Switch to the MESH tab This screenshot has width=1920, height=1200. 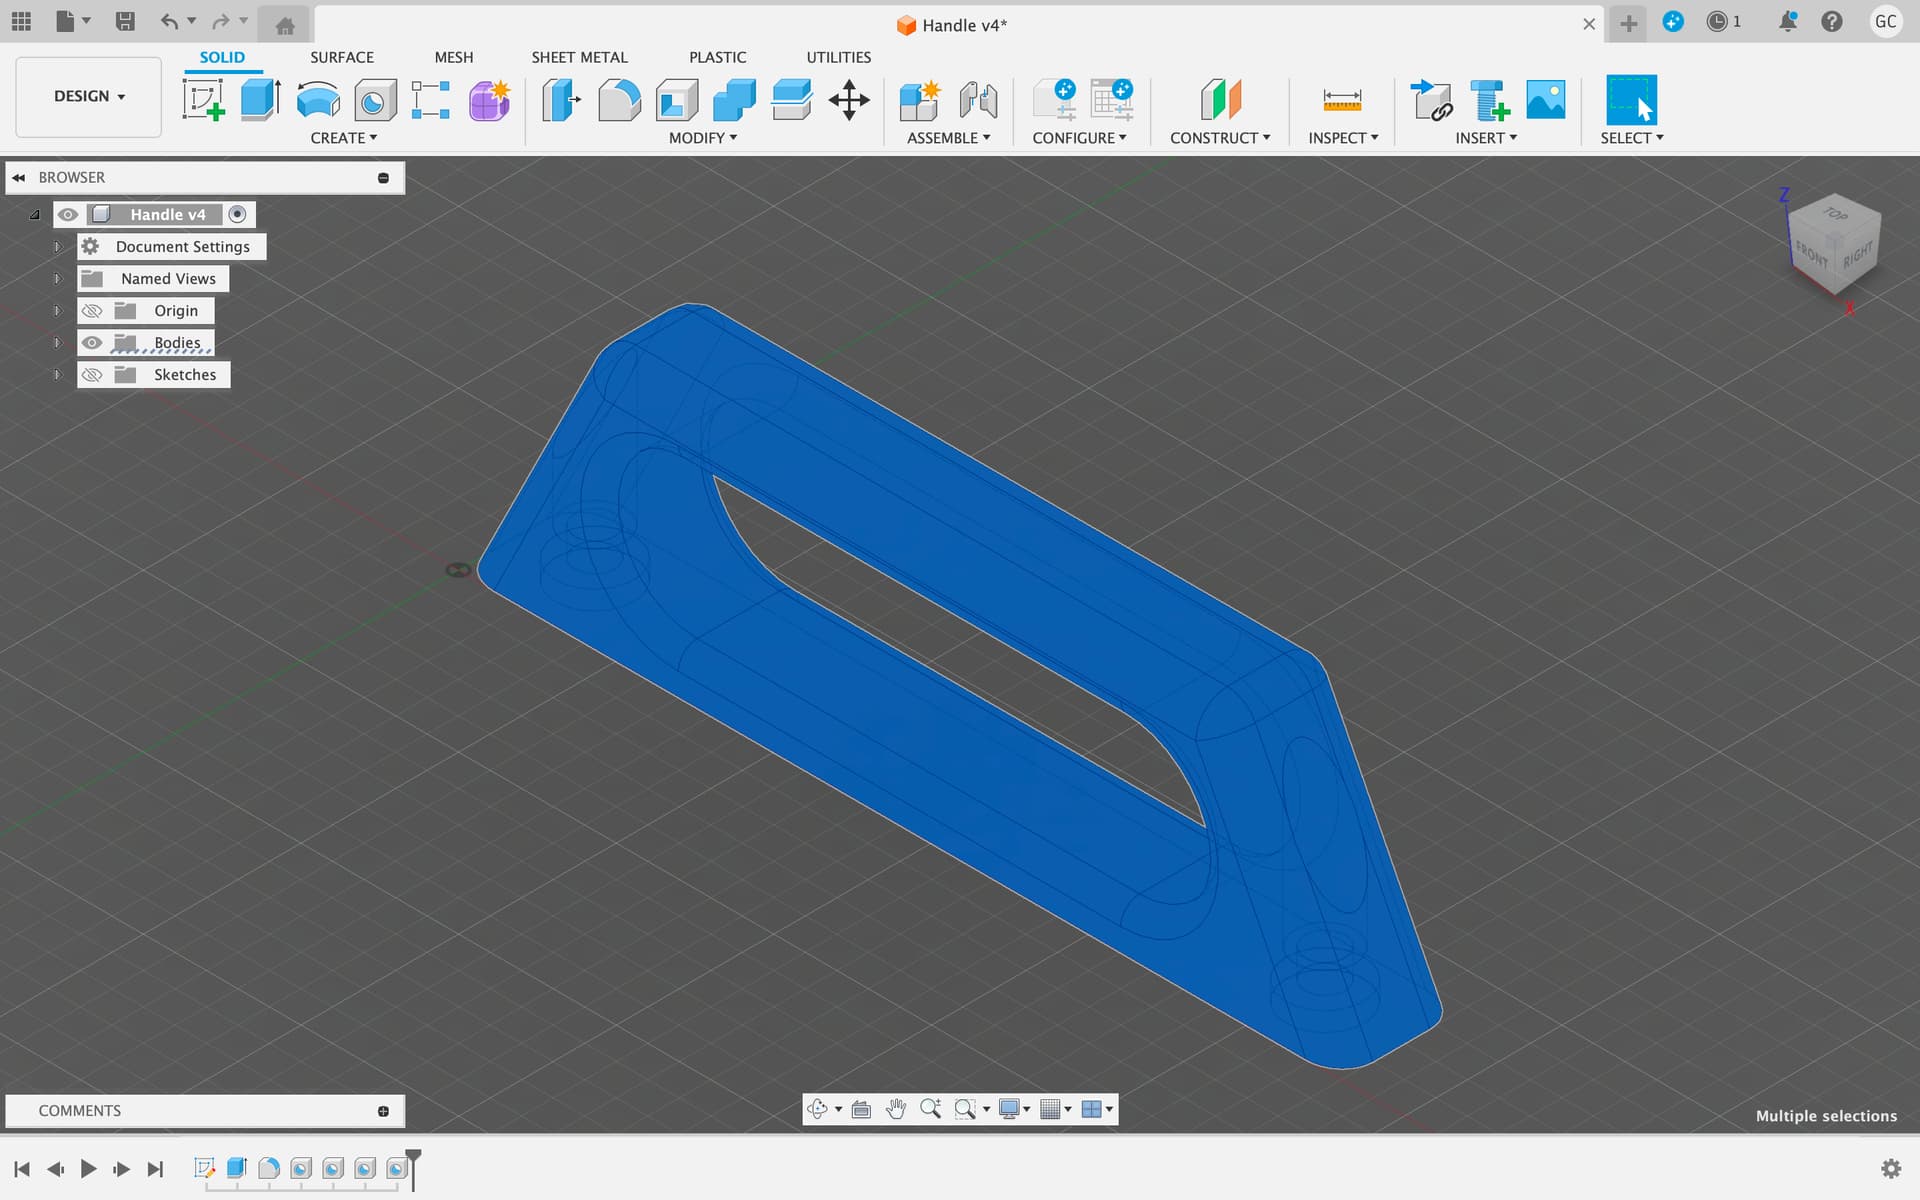point(454,57)
